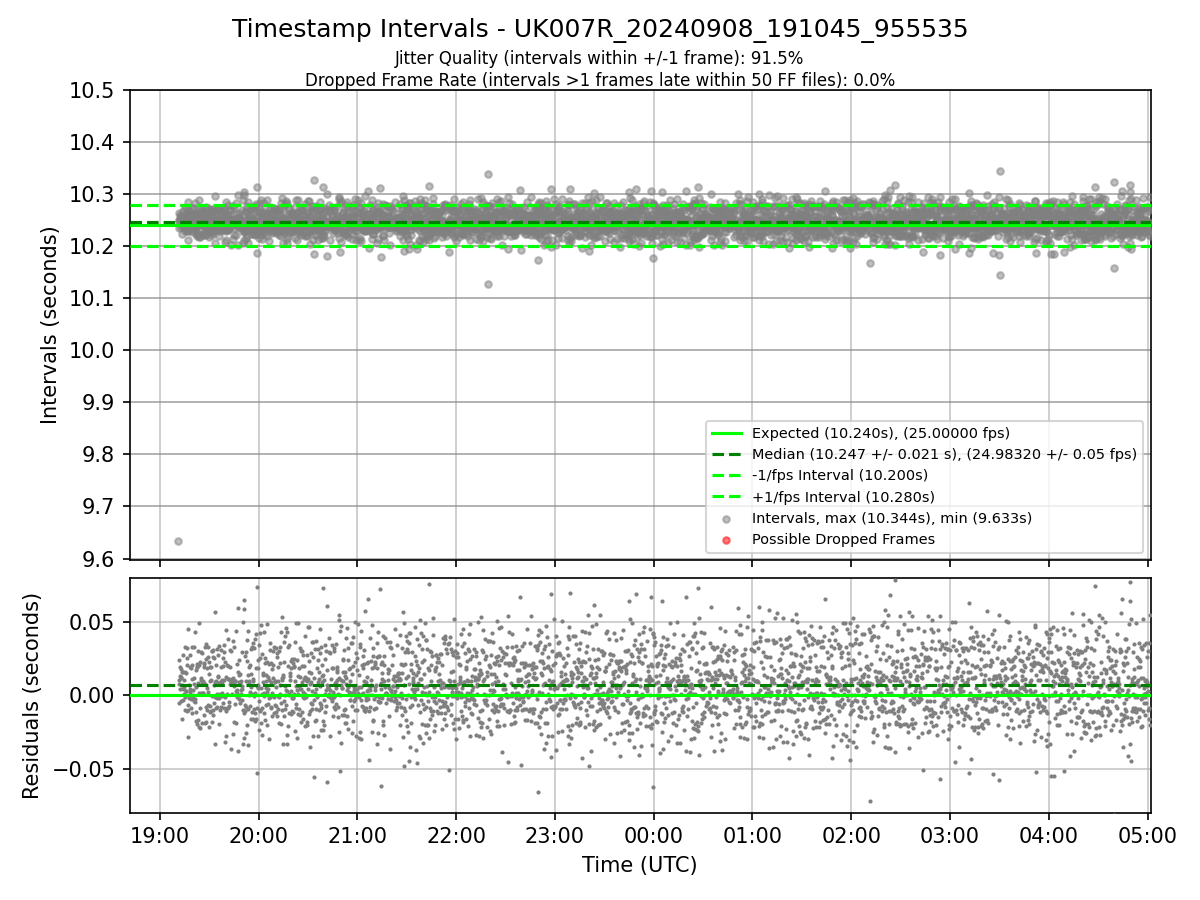The image size is (1200, 900).
Task: Click the '23:00' time tick label
Action: [555, 834]
